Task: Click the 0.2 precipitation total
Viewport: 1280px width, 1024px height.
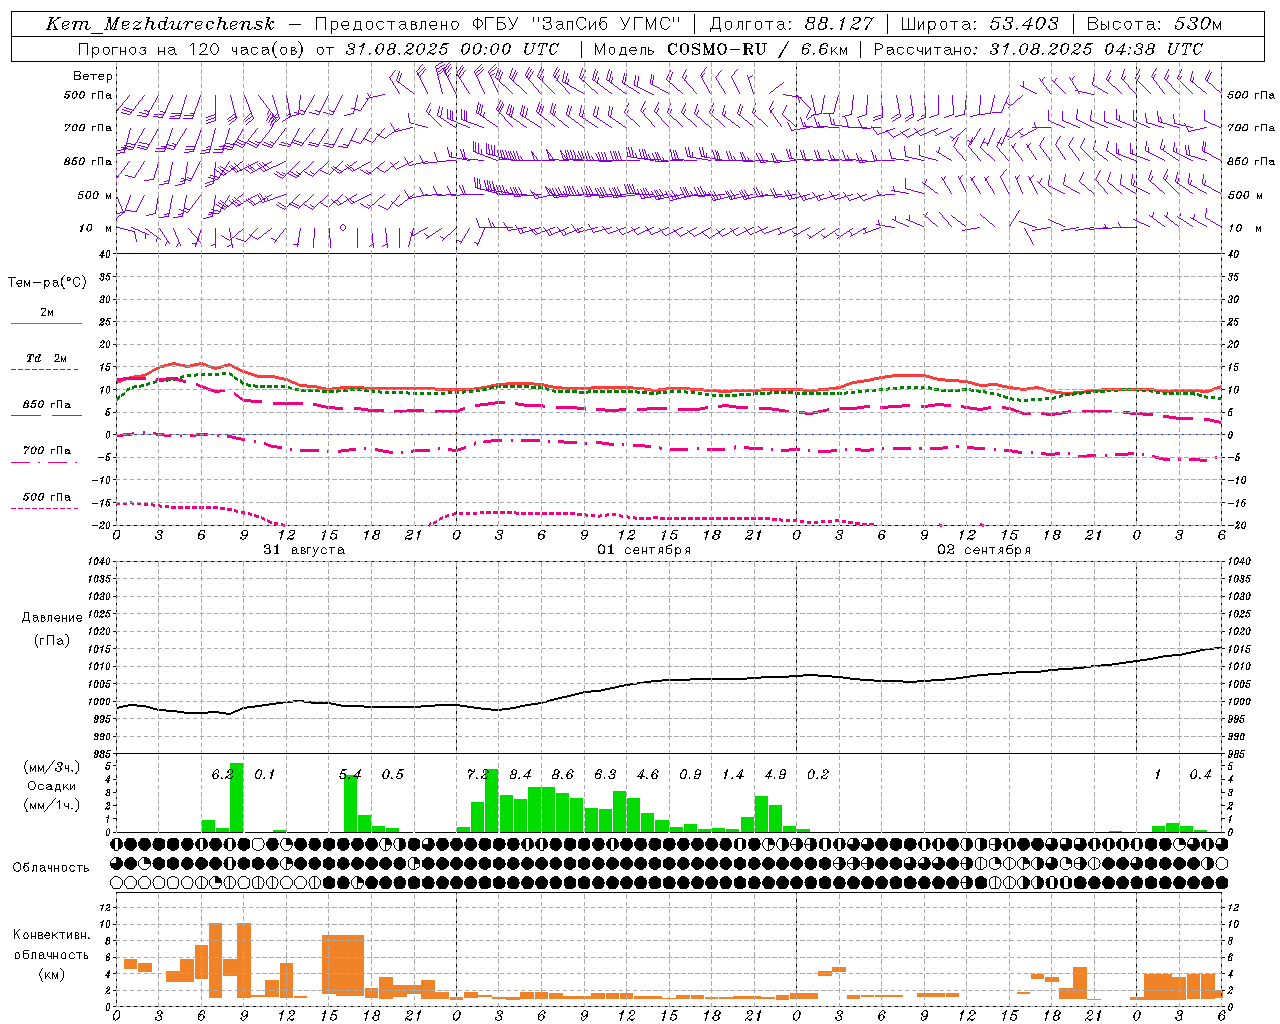Action: (818, 775)
